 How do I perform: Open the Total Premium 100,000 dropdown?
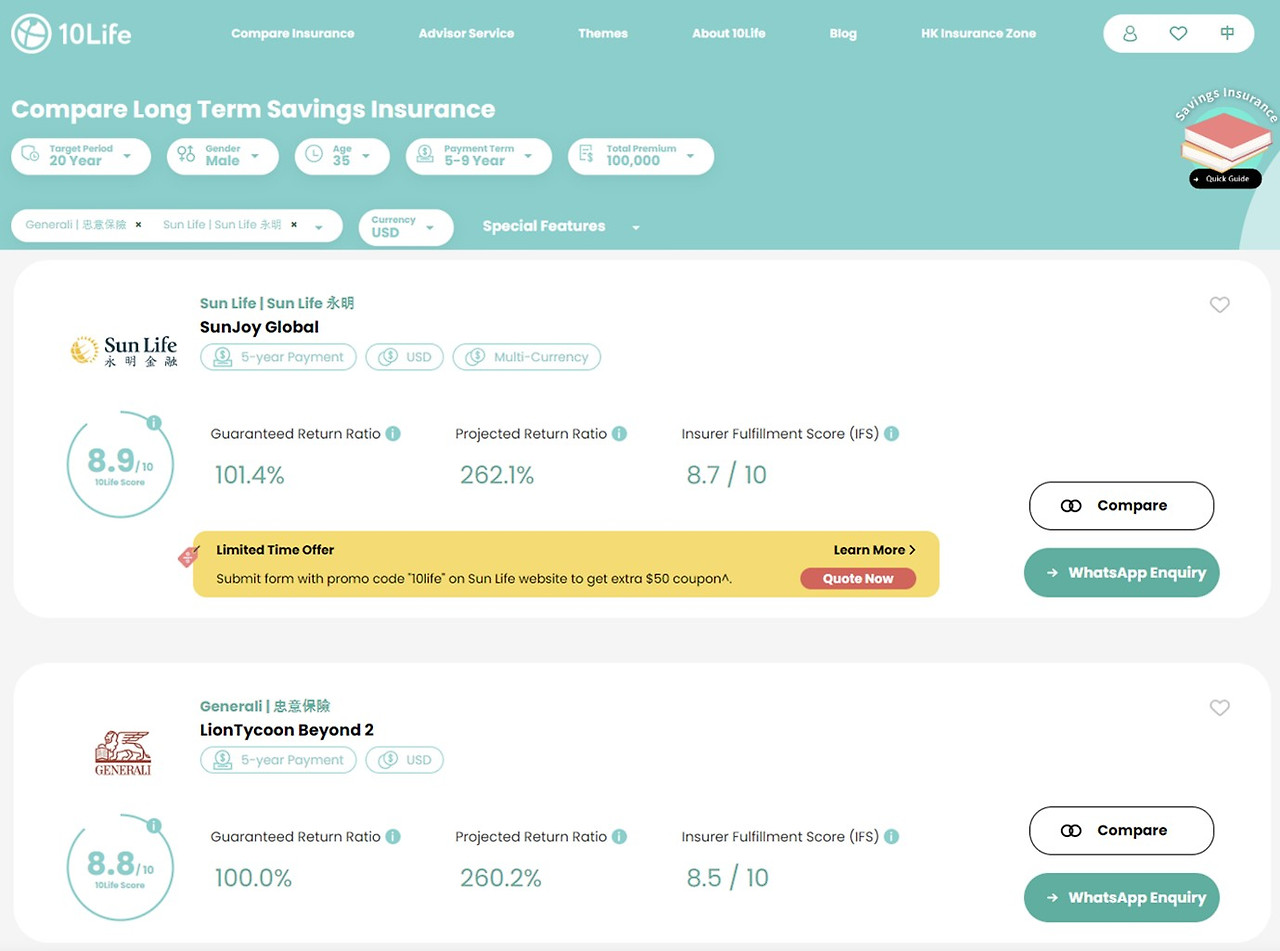(x=641, y=156)
